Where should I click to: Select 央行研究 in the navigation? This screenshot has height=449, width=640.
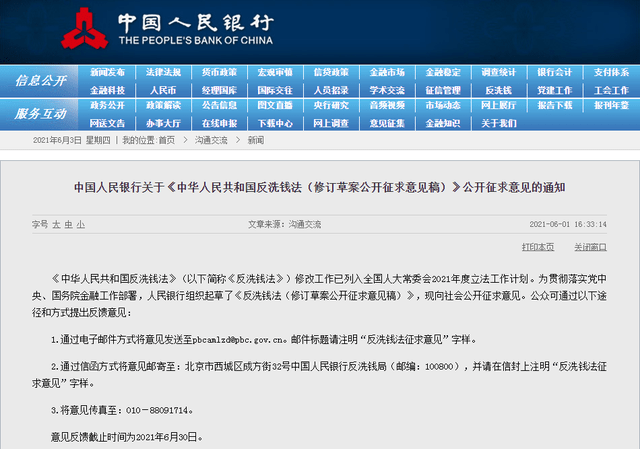point(331,105)
